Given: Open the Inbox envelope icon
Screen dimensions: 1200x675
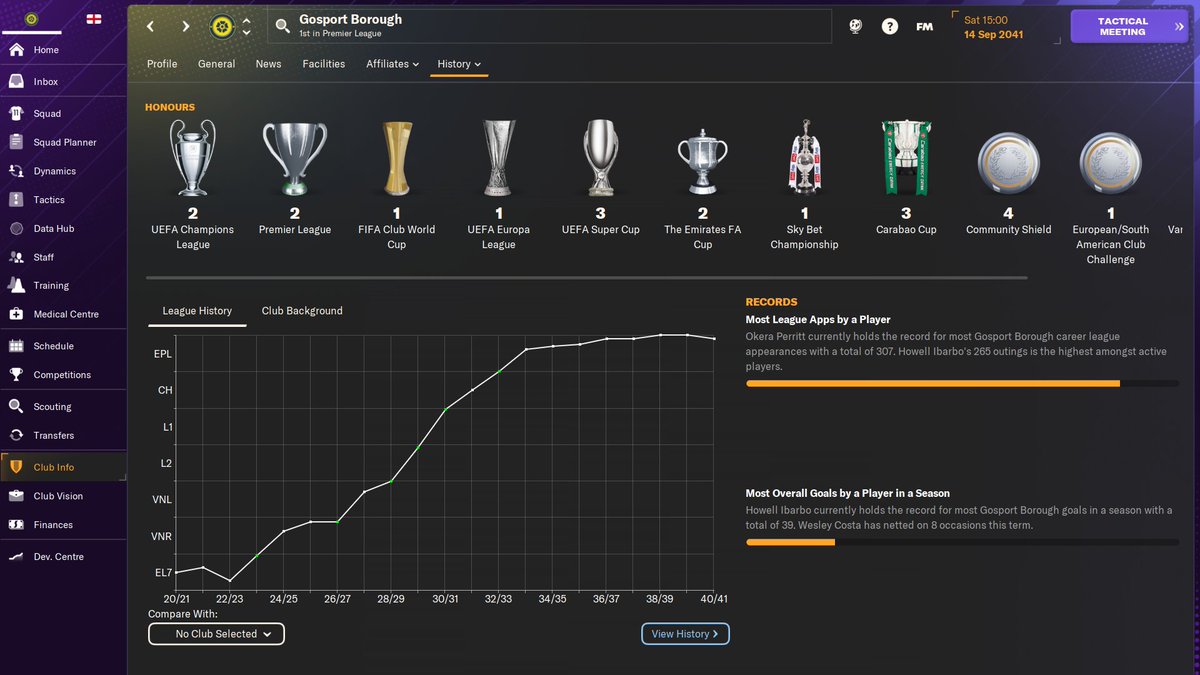Looking at the screenshot, I should (16, 82).
